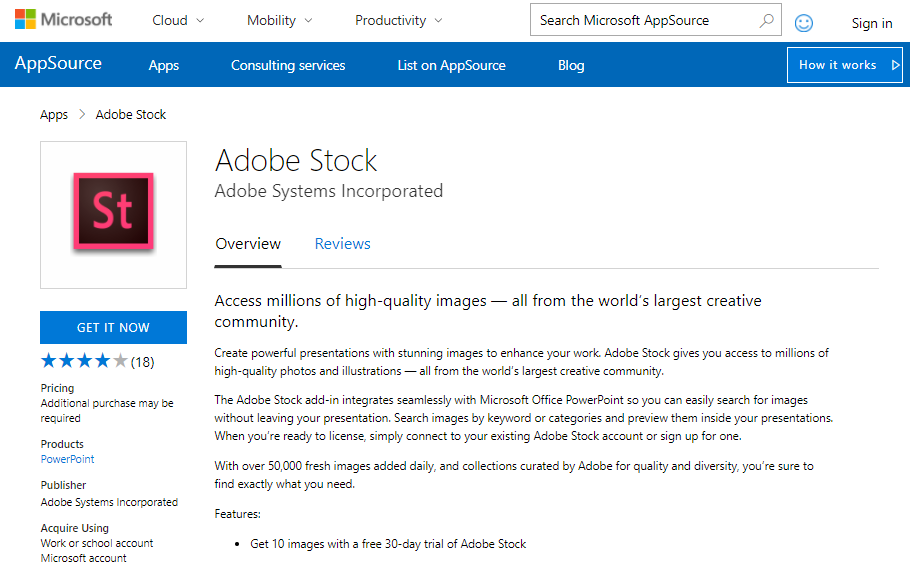Viewport: 910px width, 562px height.
Task: Open the Apps menu item
Action: pyautogui.click(x=164, y=65)
